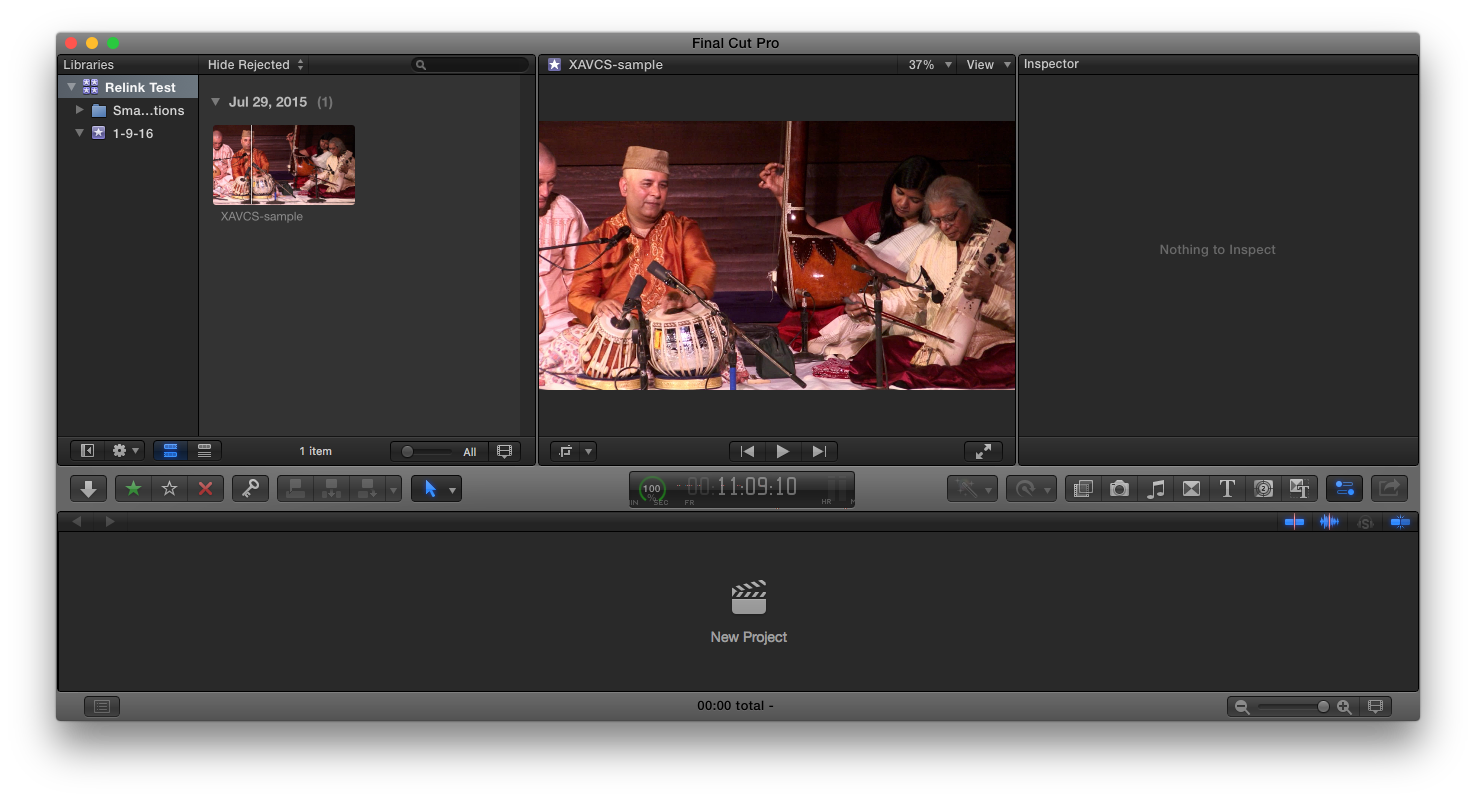This screenshot has width=1476, height=801.
Task: Open the clip appearance options button
Action: [x=1375, y=706]
